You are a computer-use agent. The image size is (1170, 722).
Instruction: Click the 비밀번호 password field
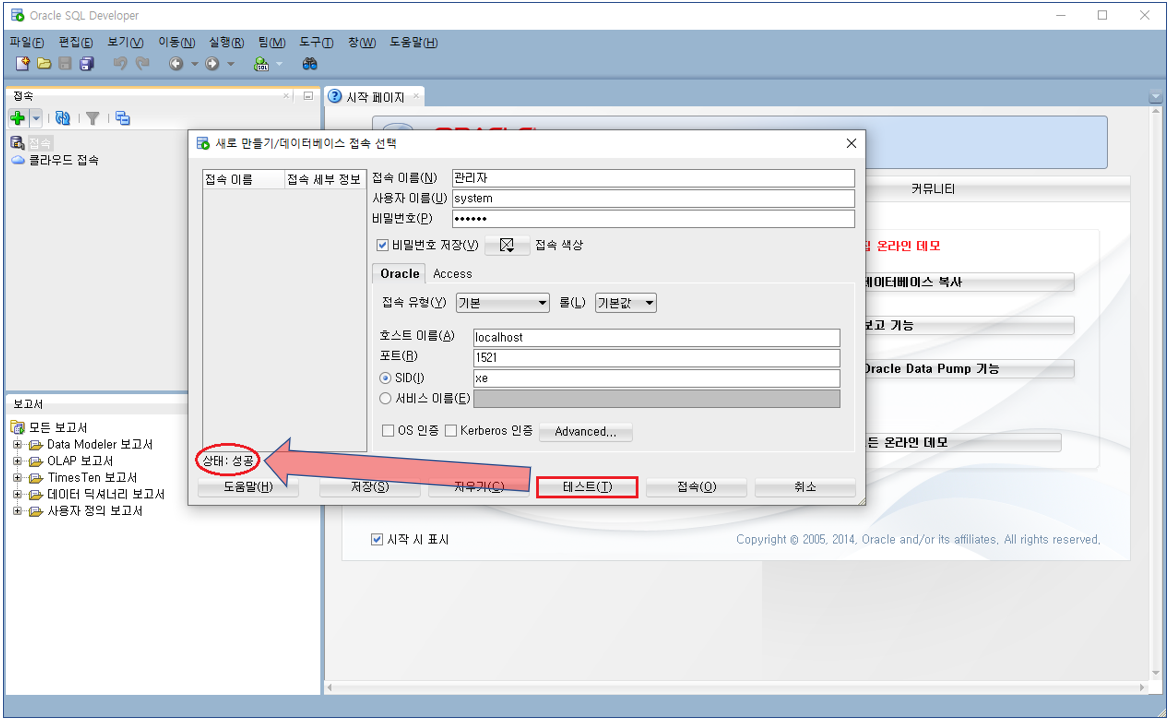[653, 219]
